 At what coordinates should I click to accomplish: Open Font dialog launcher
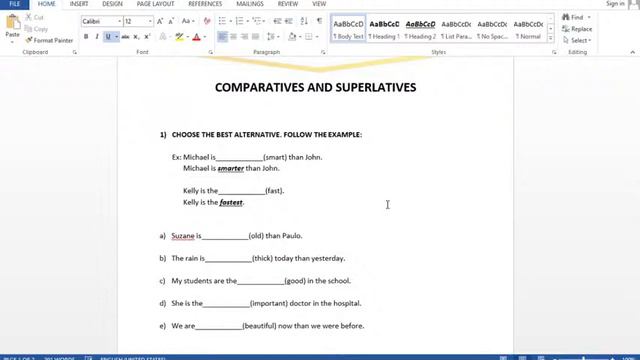pyautogui.click(x=211, y=52)
